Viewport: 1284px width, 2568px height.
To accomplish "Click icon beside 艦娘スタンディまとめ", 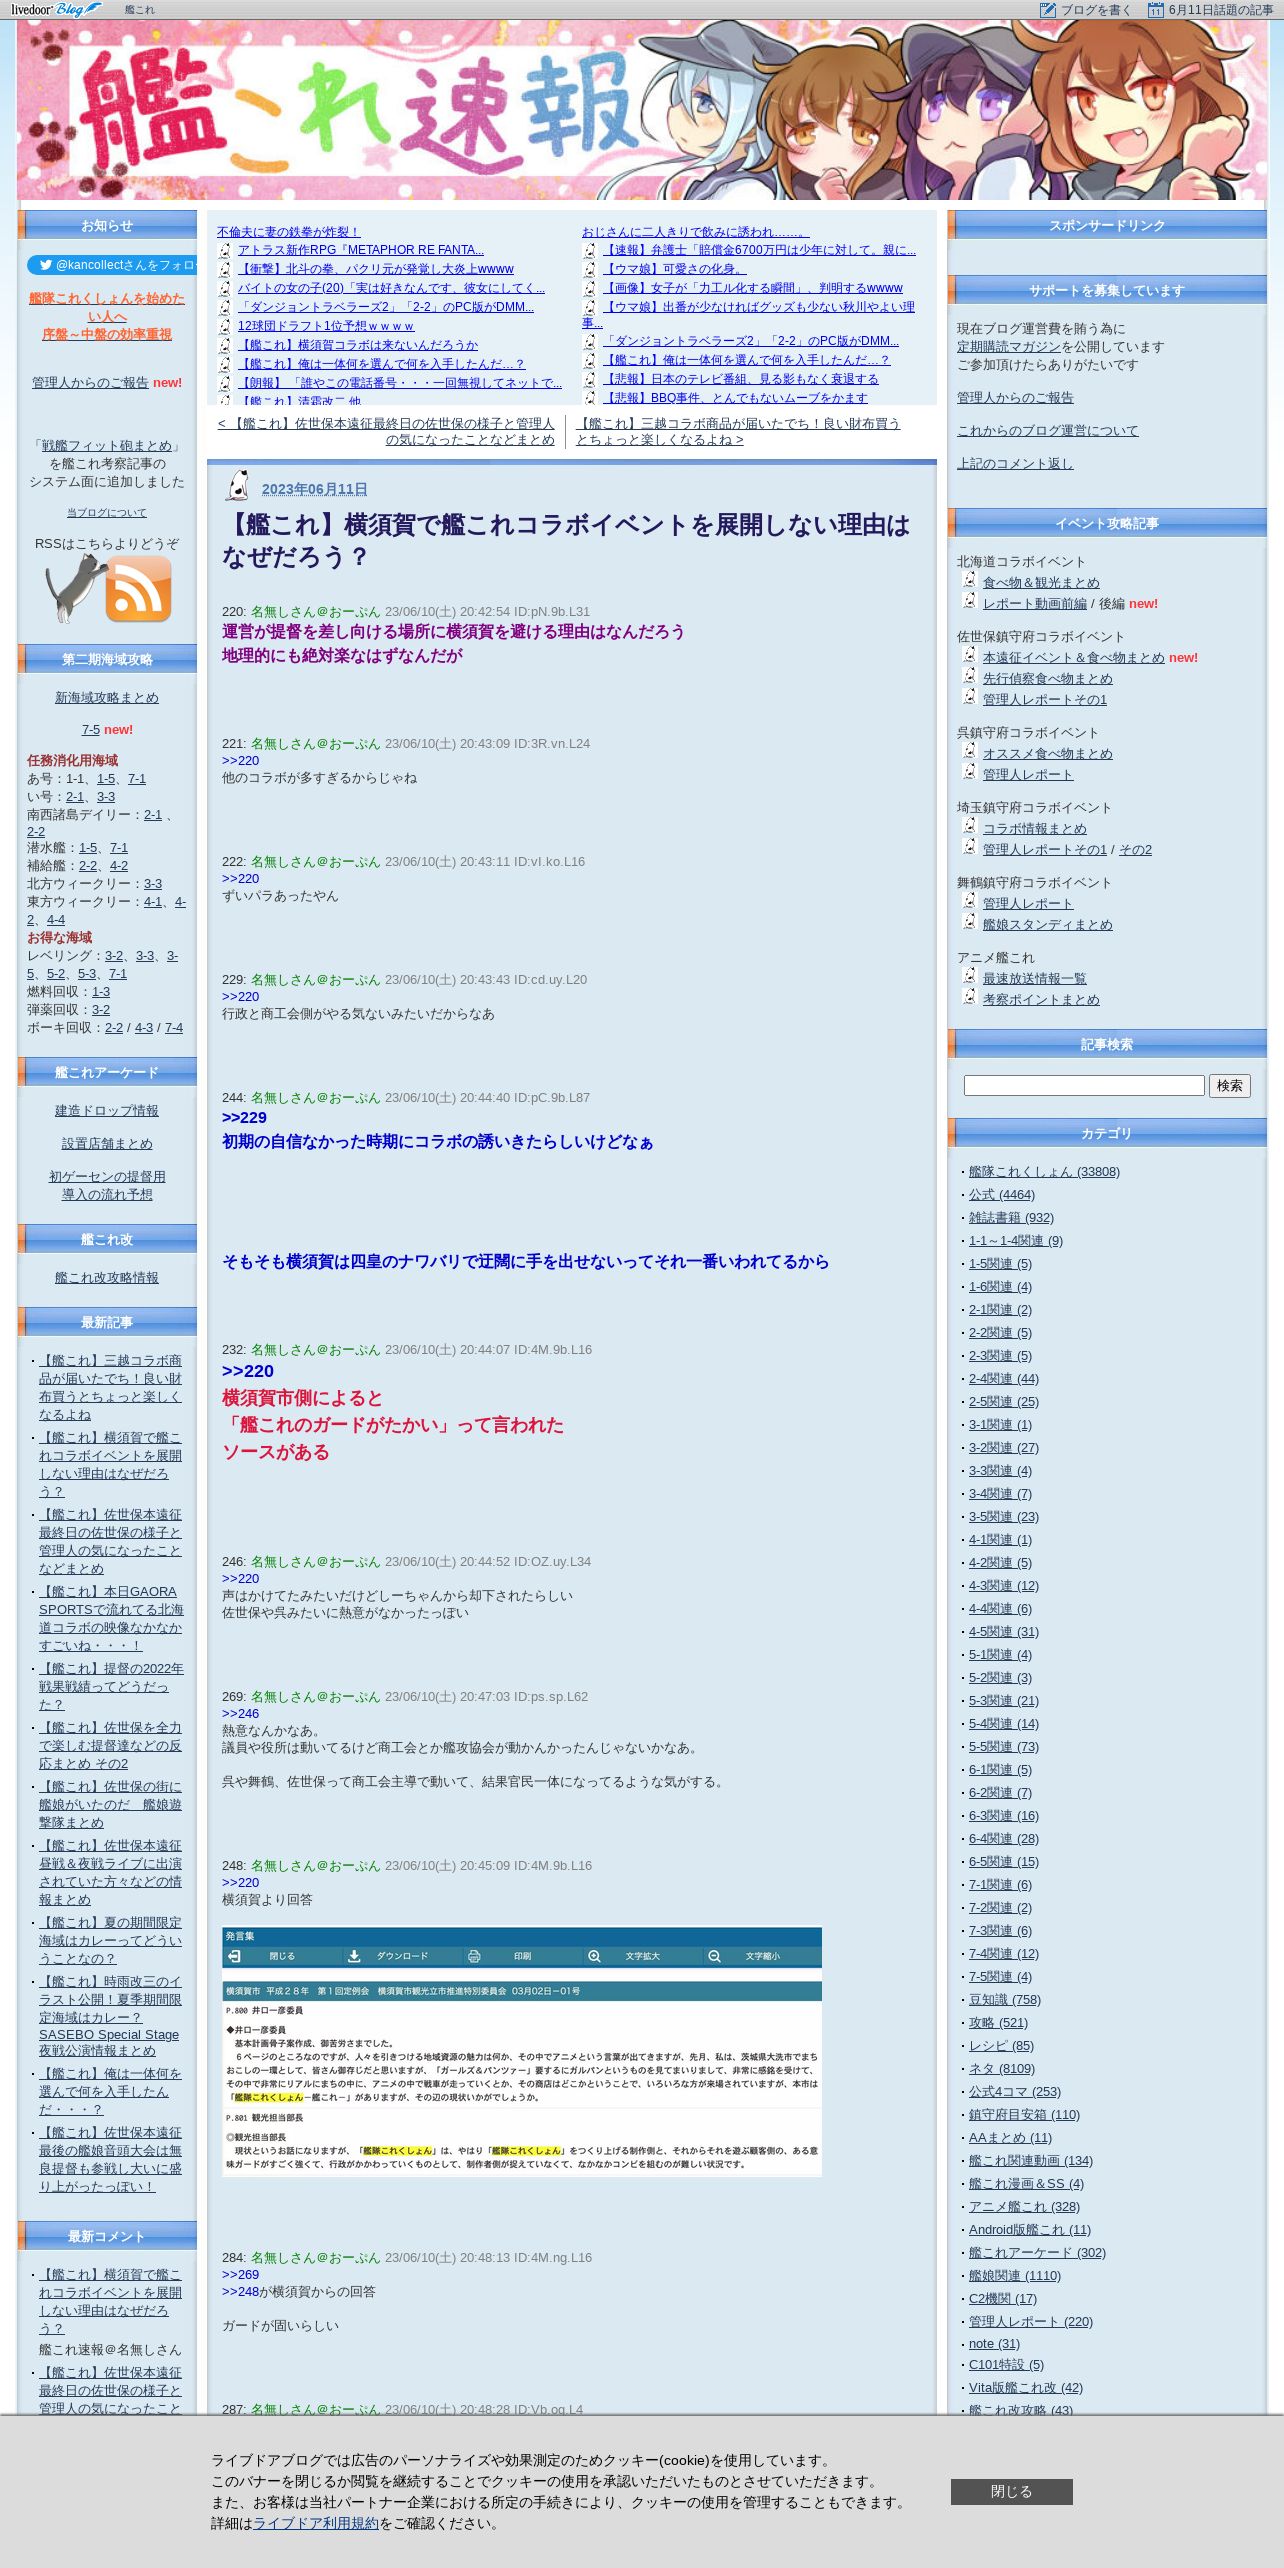I will (969, 922).
